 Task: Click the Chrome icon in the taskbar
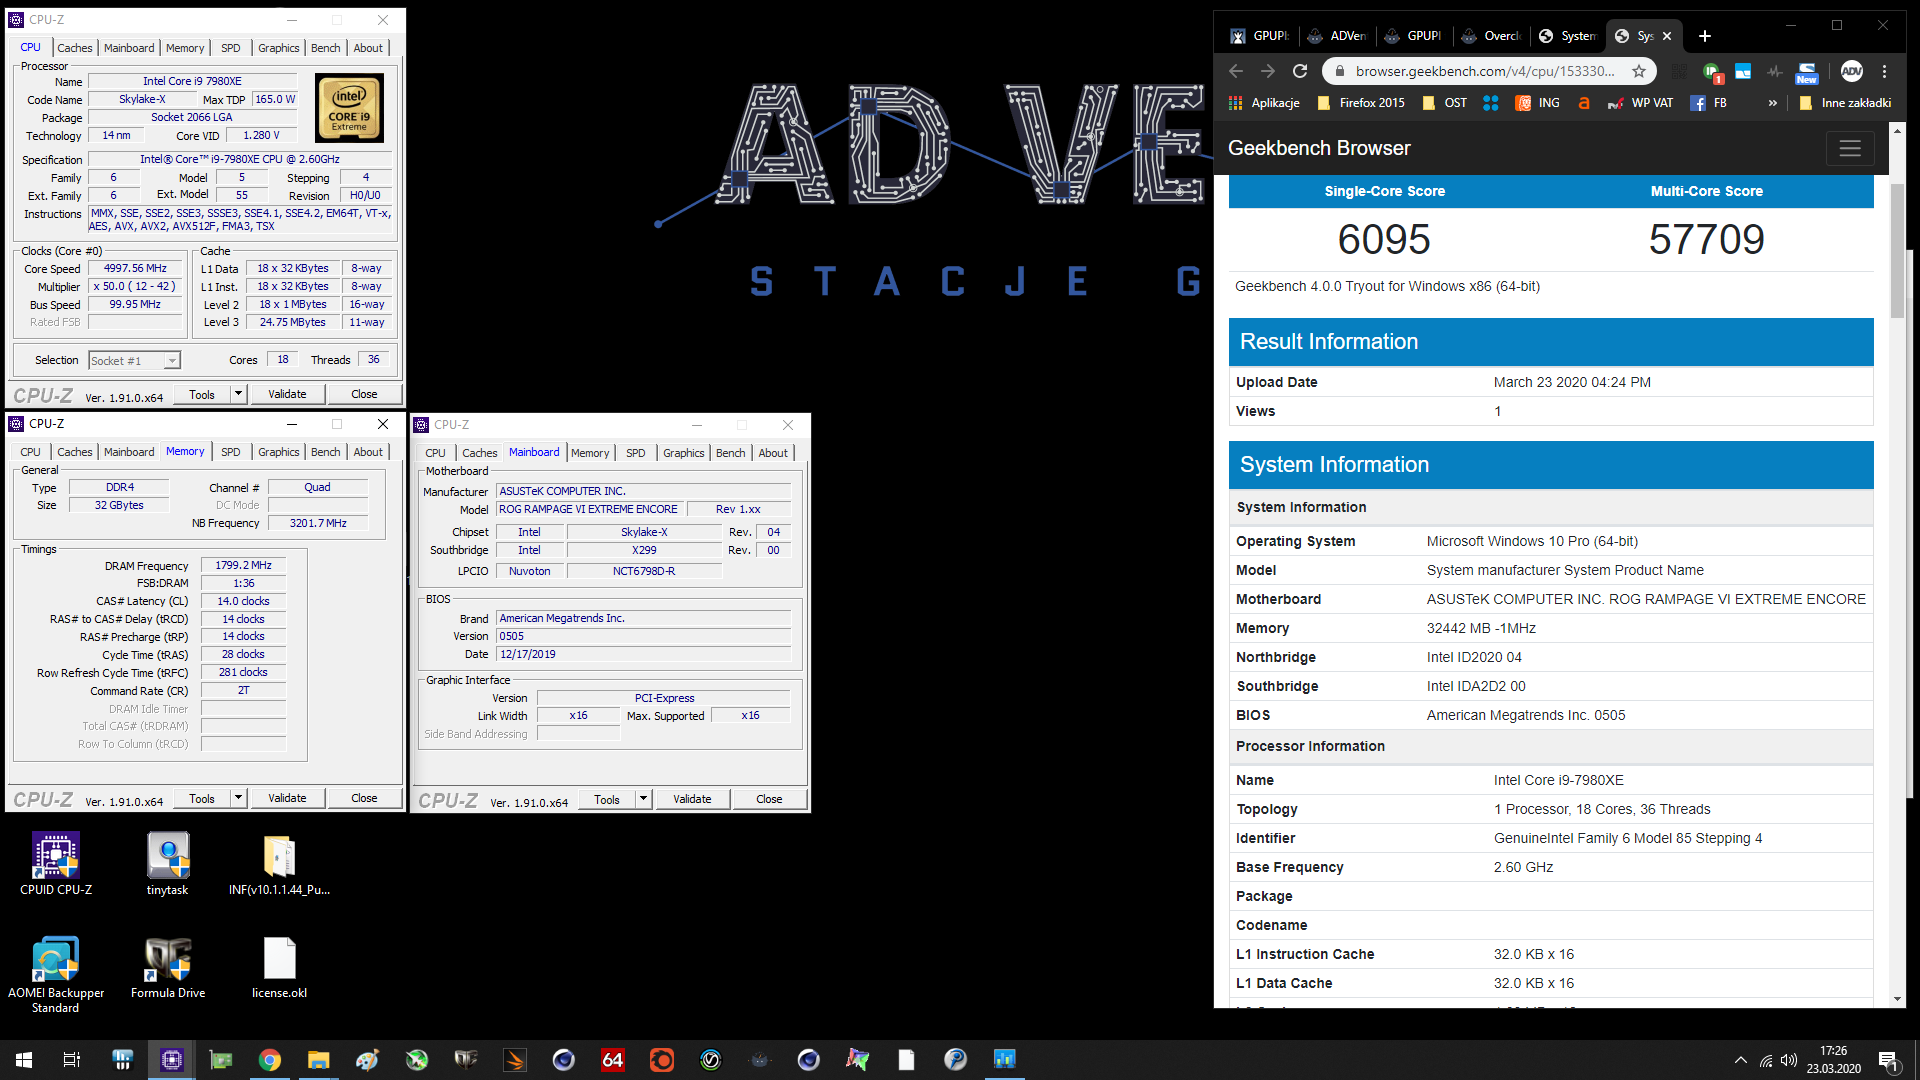click(270, 1060)
